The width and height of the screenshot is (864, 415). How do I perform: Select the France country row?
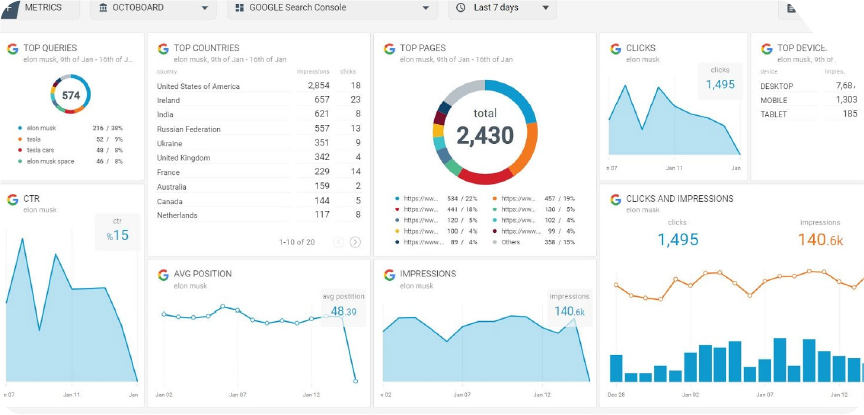(x=259, y=172)
